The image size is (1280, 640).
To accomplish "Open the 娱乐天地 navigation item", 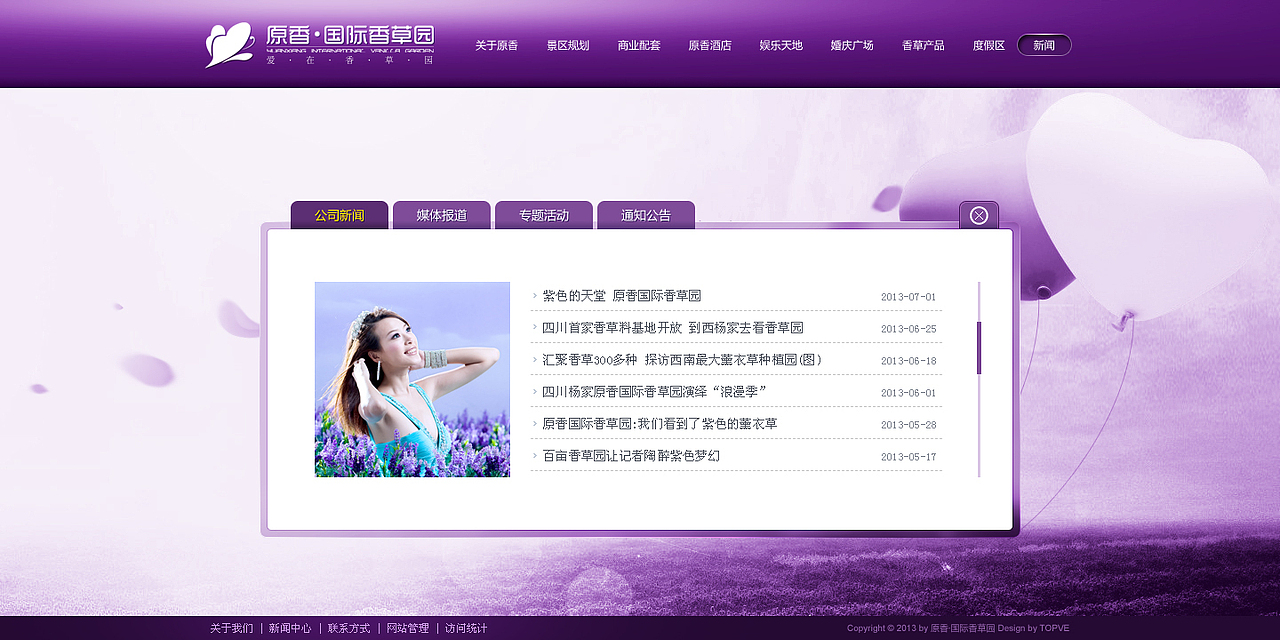I will coord(781,45).
